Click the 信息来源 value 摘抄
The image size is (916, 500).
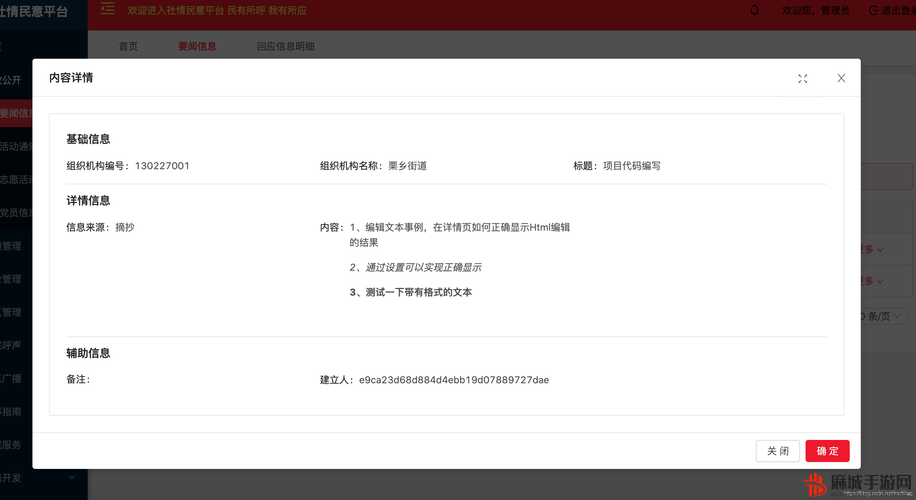(x=125, y=227)
